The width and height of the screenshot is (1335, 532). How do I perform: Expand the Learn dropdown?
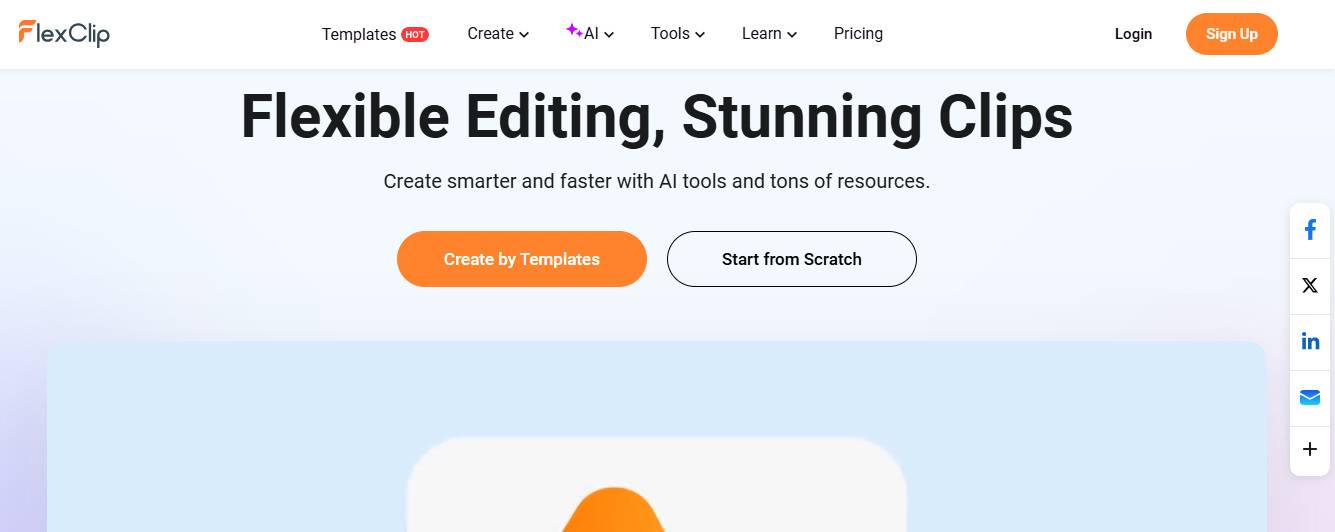pos(769,34)
